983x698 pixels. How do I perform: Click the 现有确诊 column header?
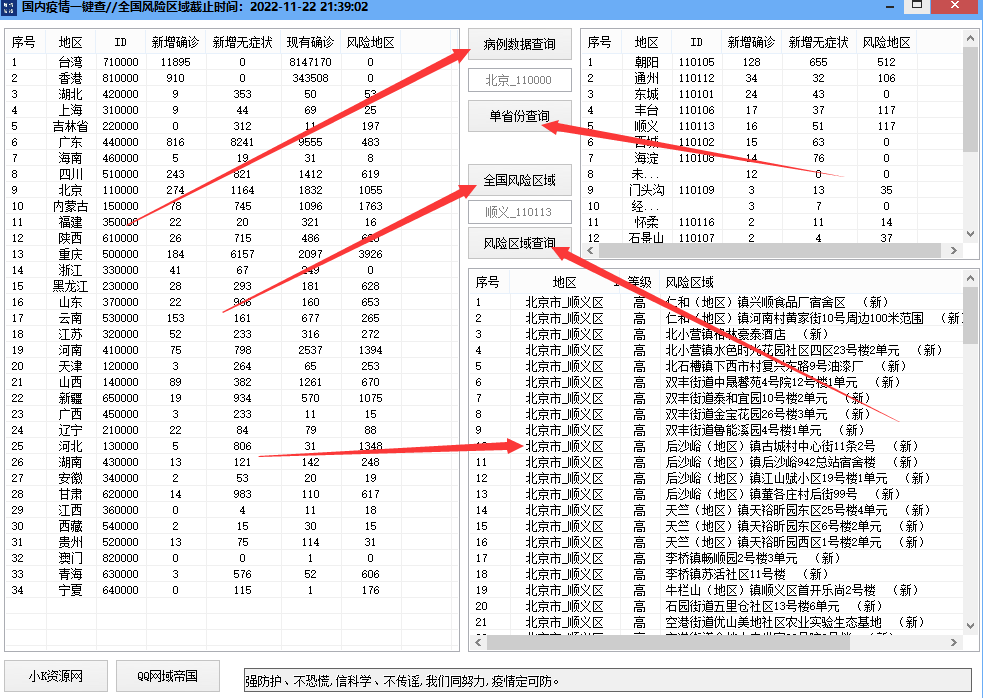click(310, 43)
